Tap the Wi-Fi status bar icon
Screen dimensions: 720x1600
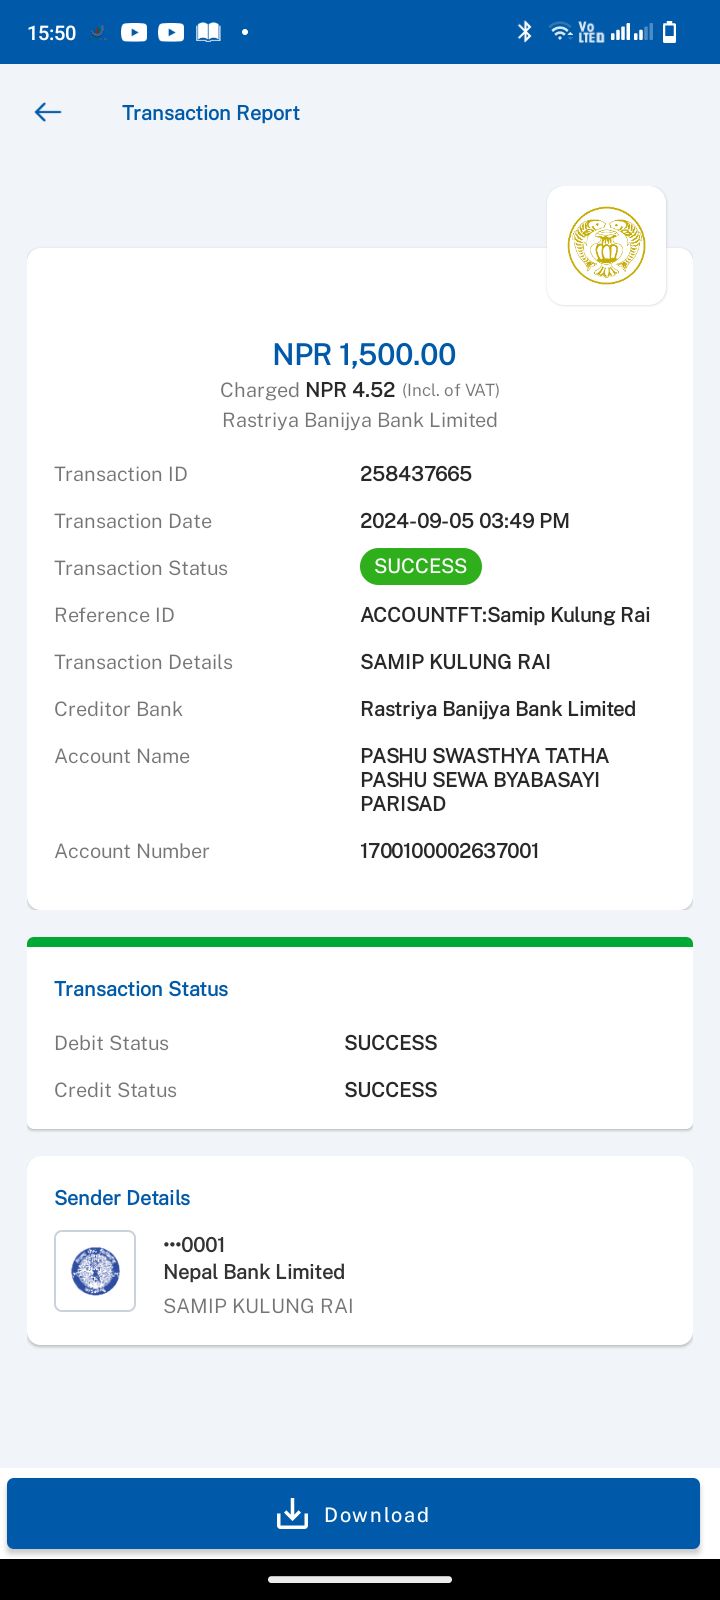(561, 32)
